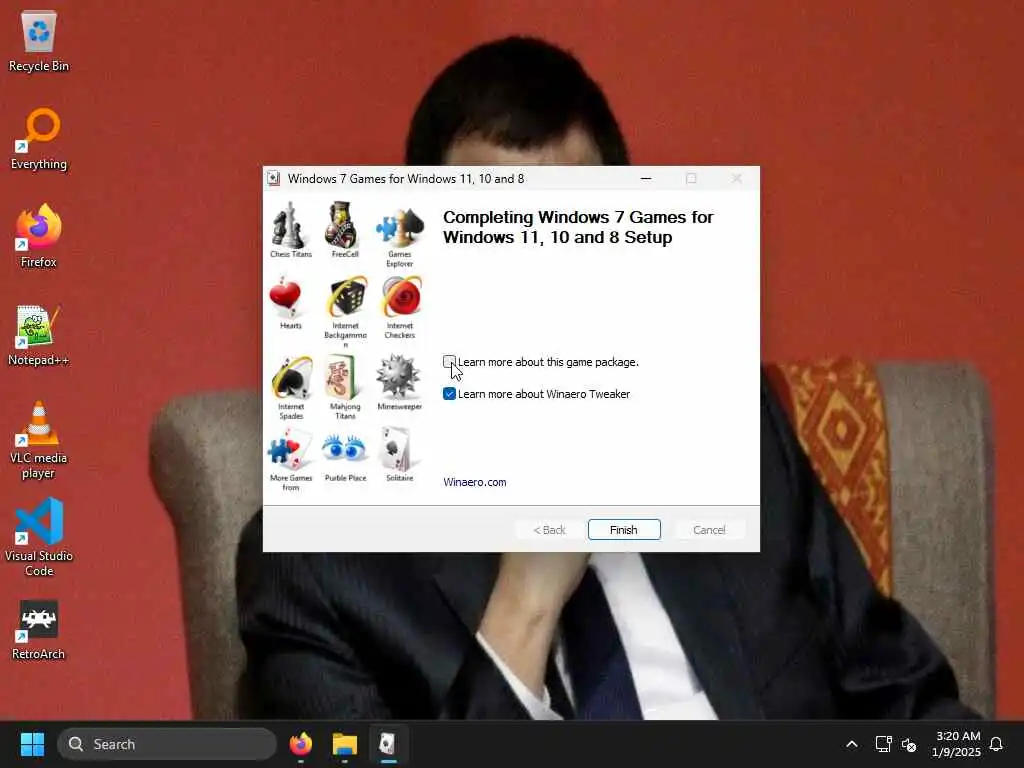Click the installer icon in taskbar

[x=388, y=744]
